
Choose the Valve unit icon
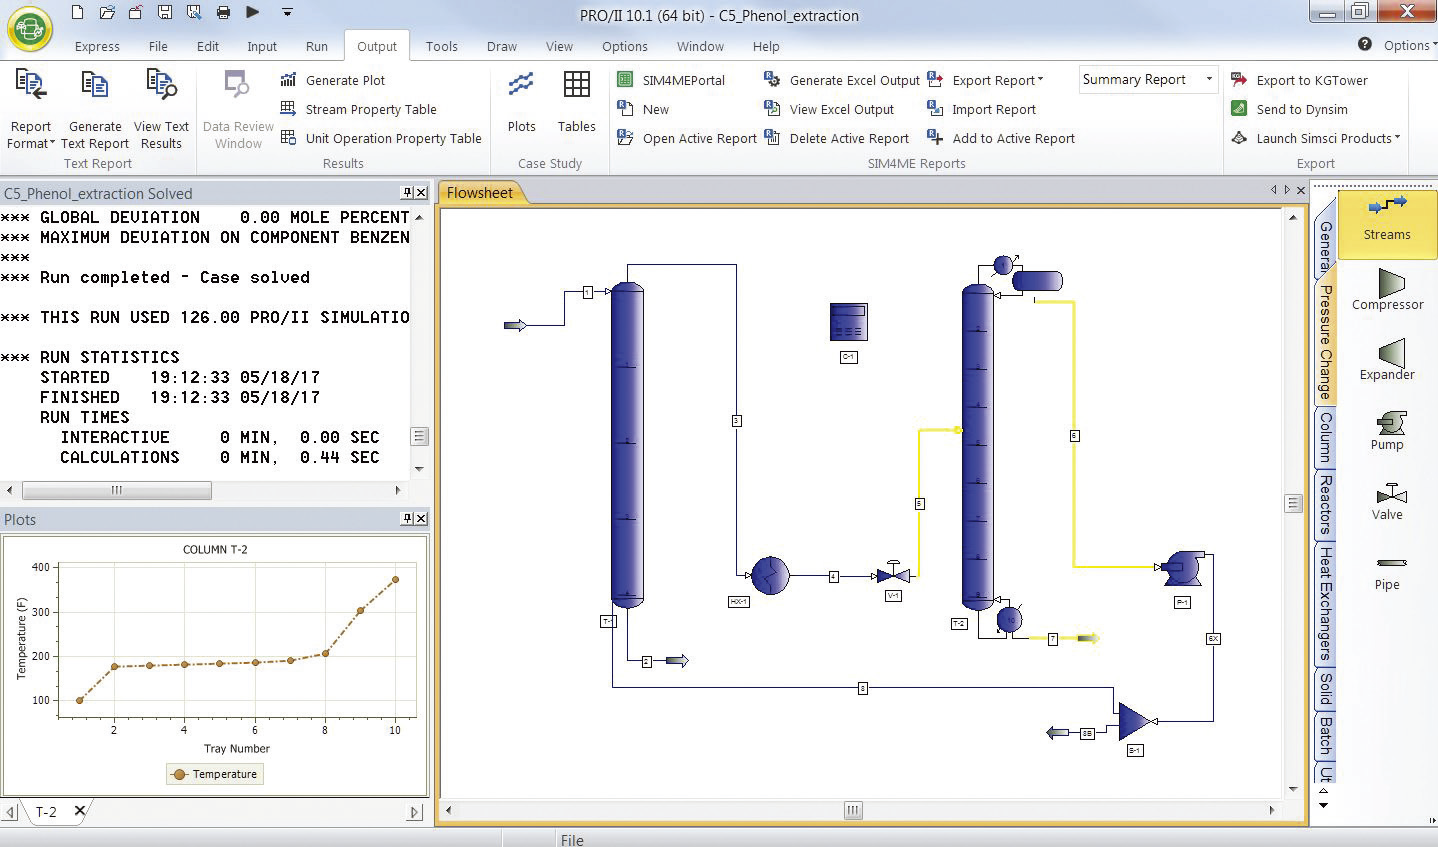(x=1387, y=498)
